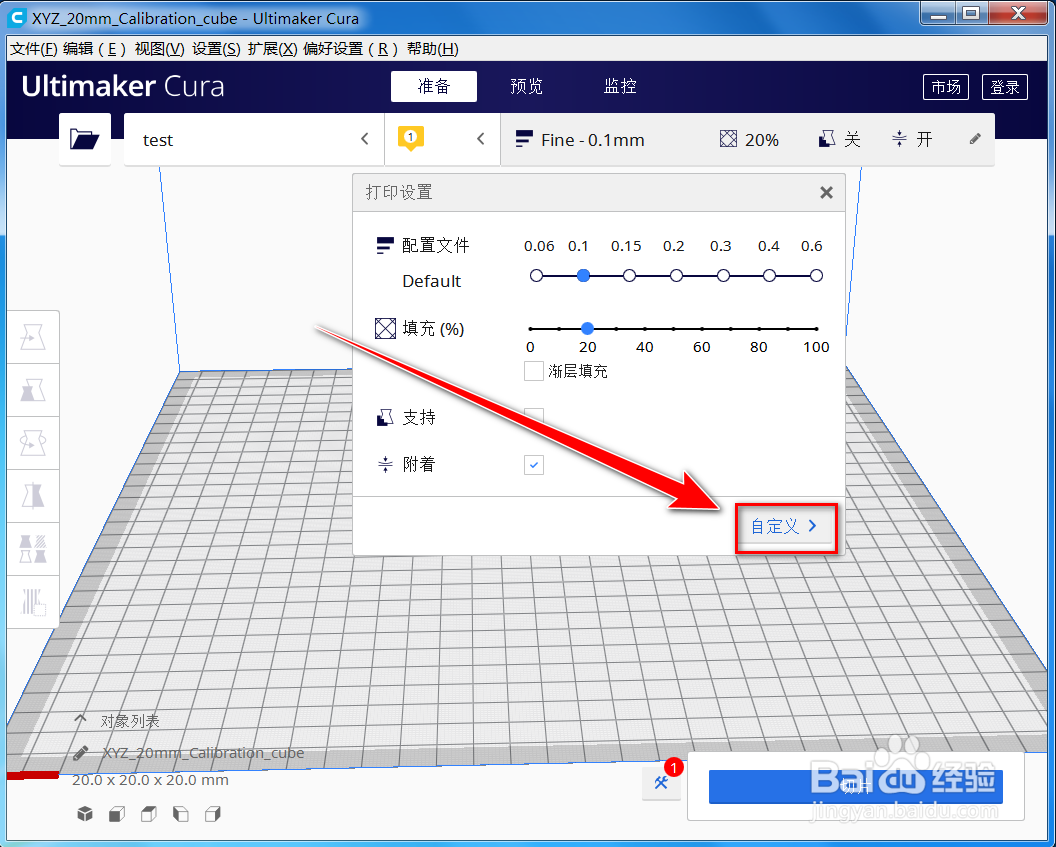Click the blue slice button
The width and height of the screenshot is (1056, 847).
[855, 786]
